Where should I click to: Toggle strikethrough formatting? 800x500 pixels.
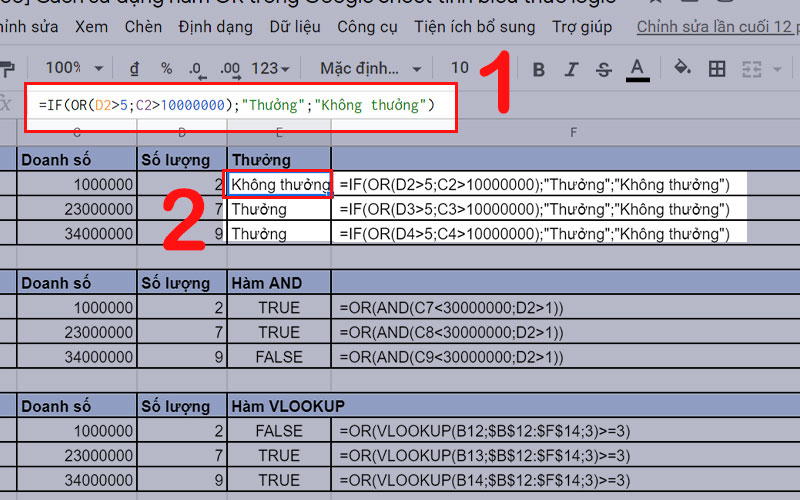(x=604, y=69)
